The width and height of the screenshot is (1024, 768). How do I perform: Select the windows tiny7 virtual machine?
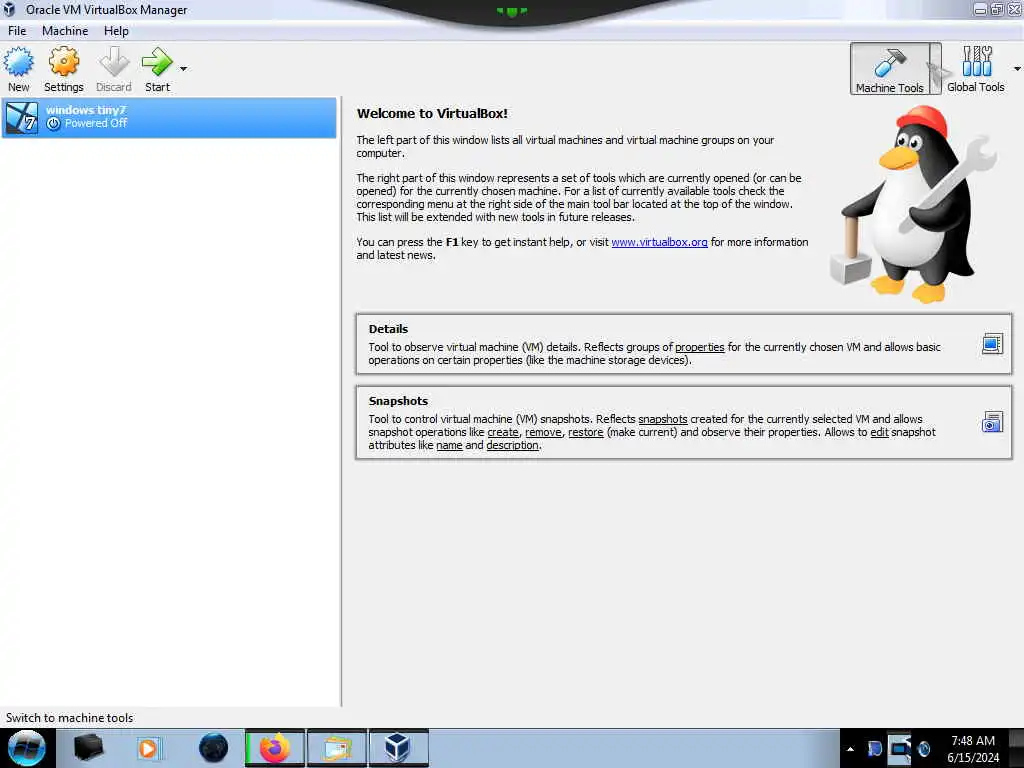[168, 118]
